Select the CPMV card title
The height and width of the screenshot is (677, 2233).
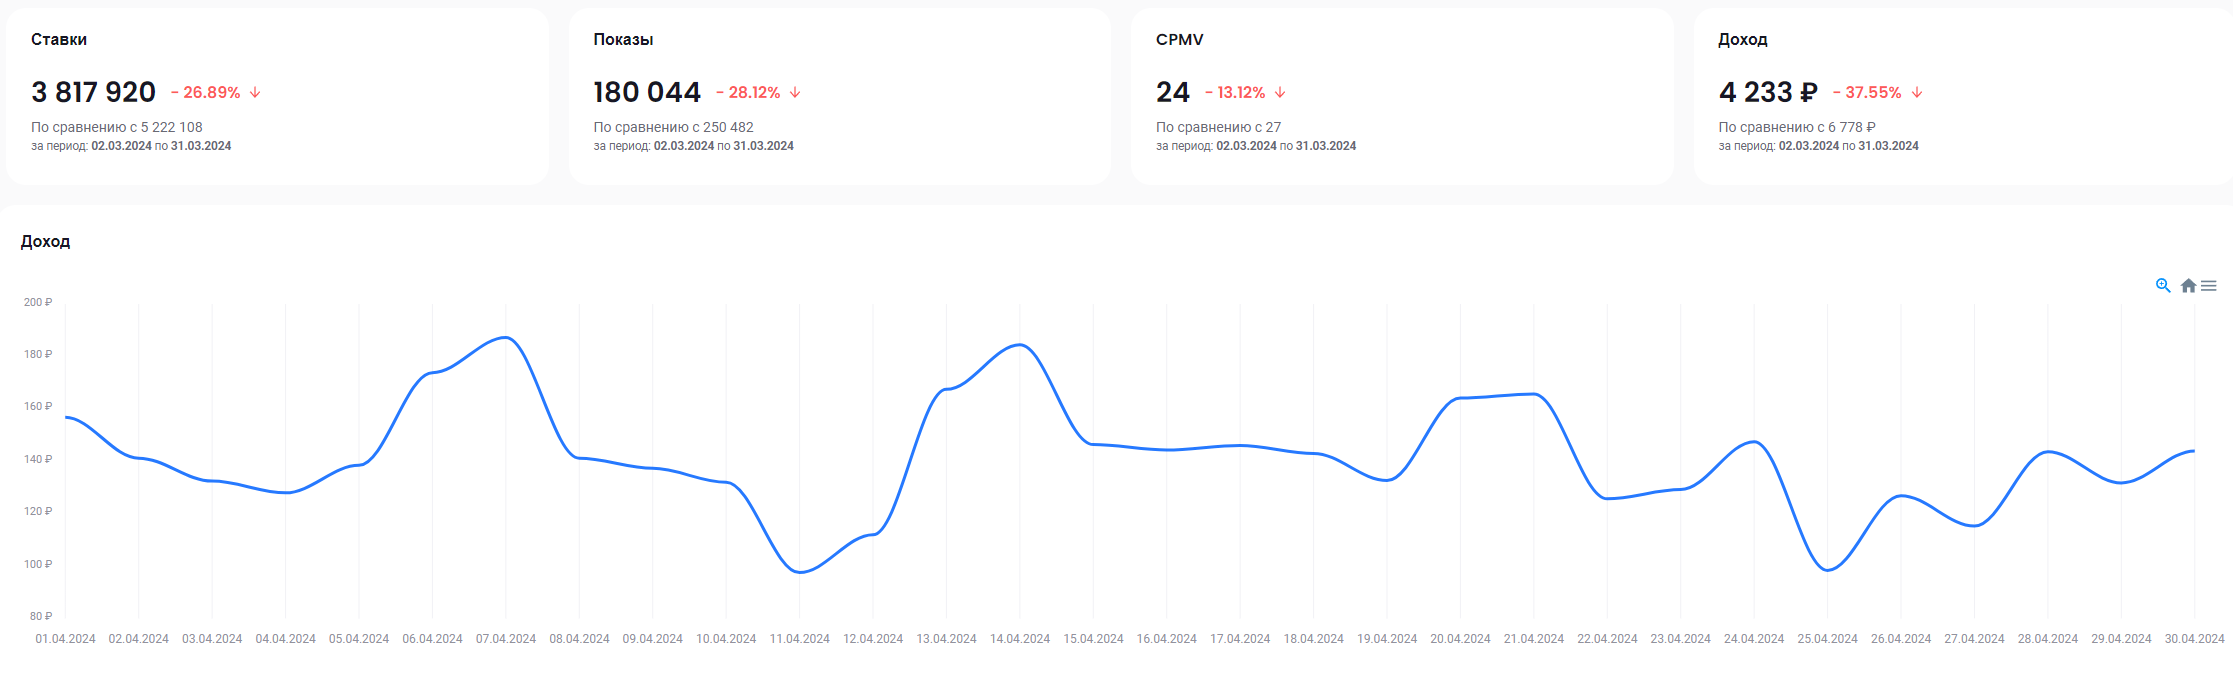click(x=1179, y=40)
